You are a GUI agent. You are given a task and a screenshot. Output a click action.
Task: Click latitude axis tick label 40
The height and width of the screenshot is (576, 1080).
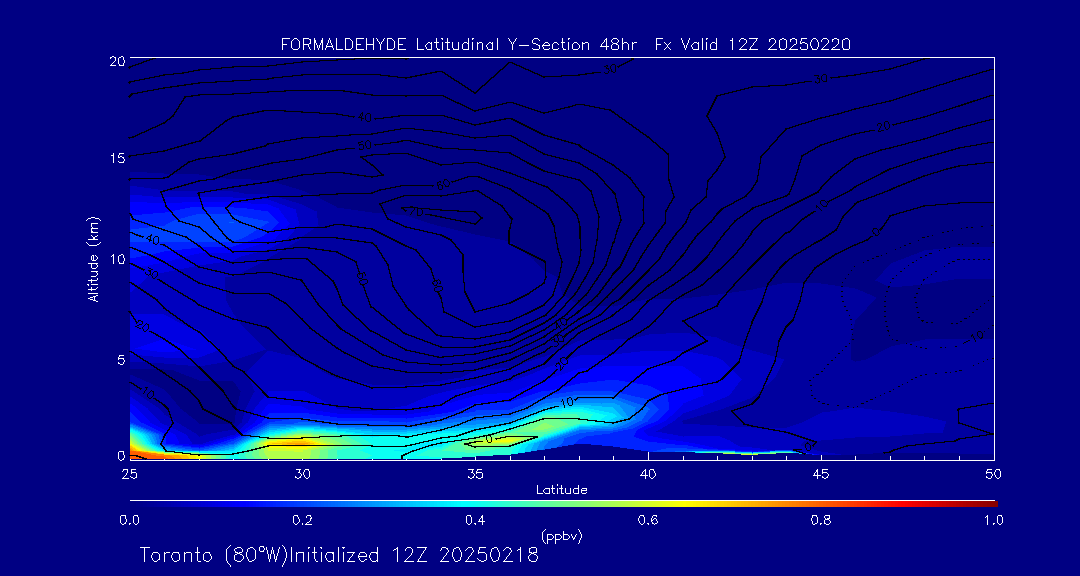pyautogui.click(x=648, y=473)
